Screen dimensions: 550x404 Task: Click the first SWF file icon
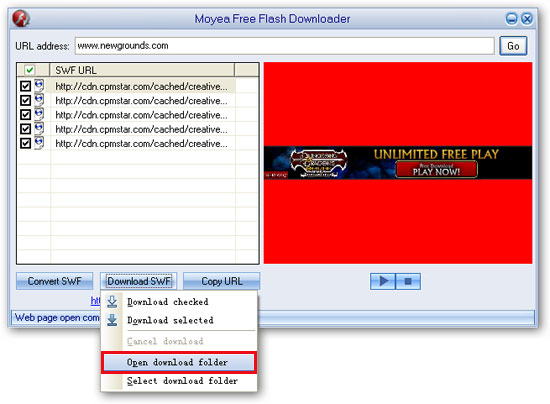39,86
